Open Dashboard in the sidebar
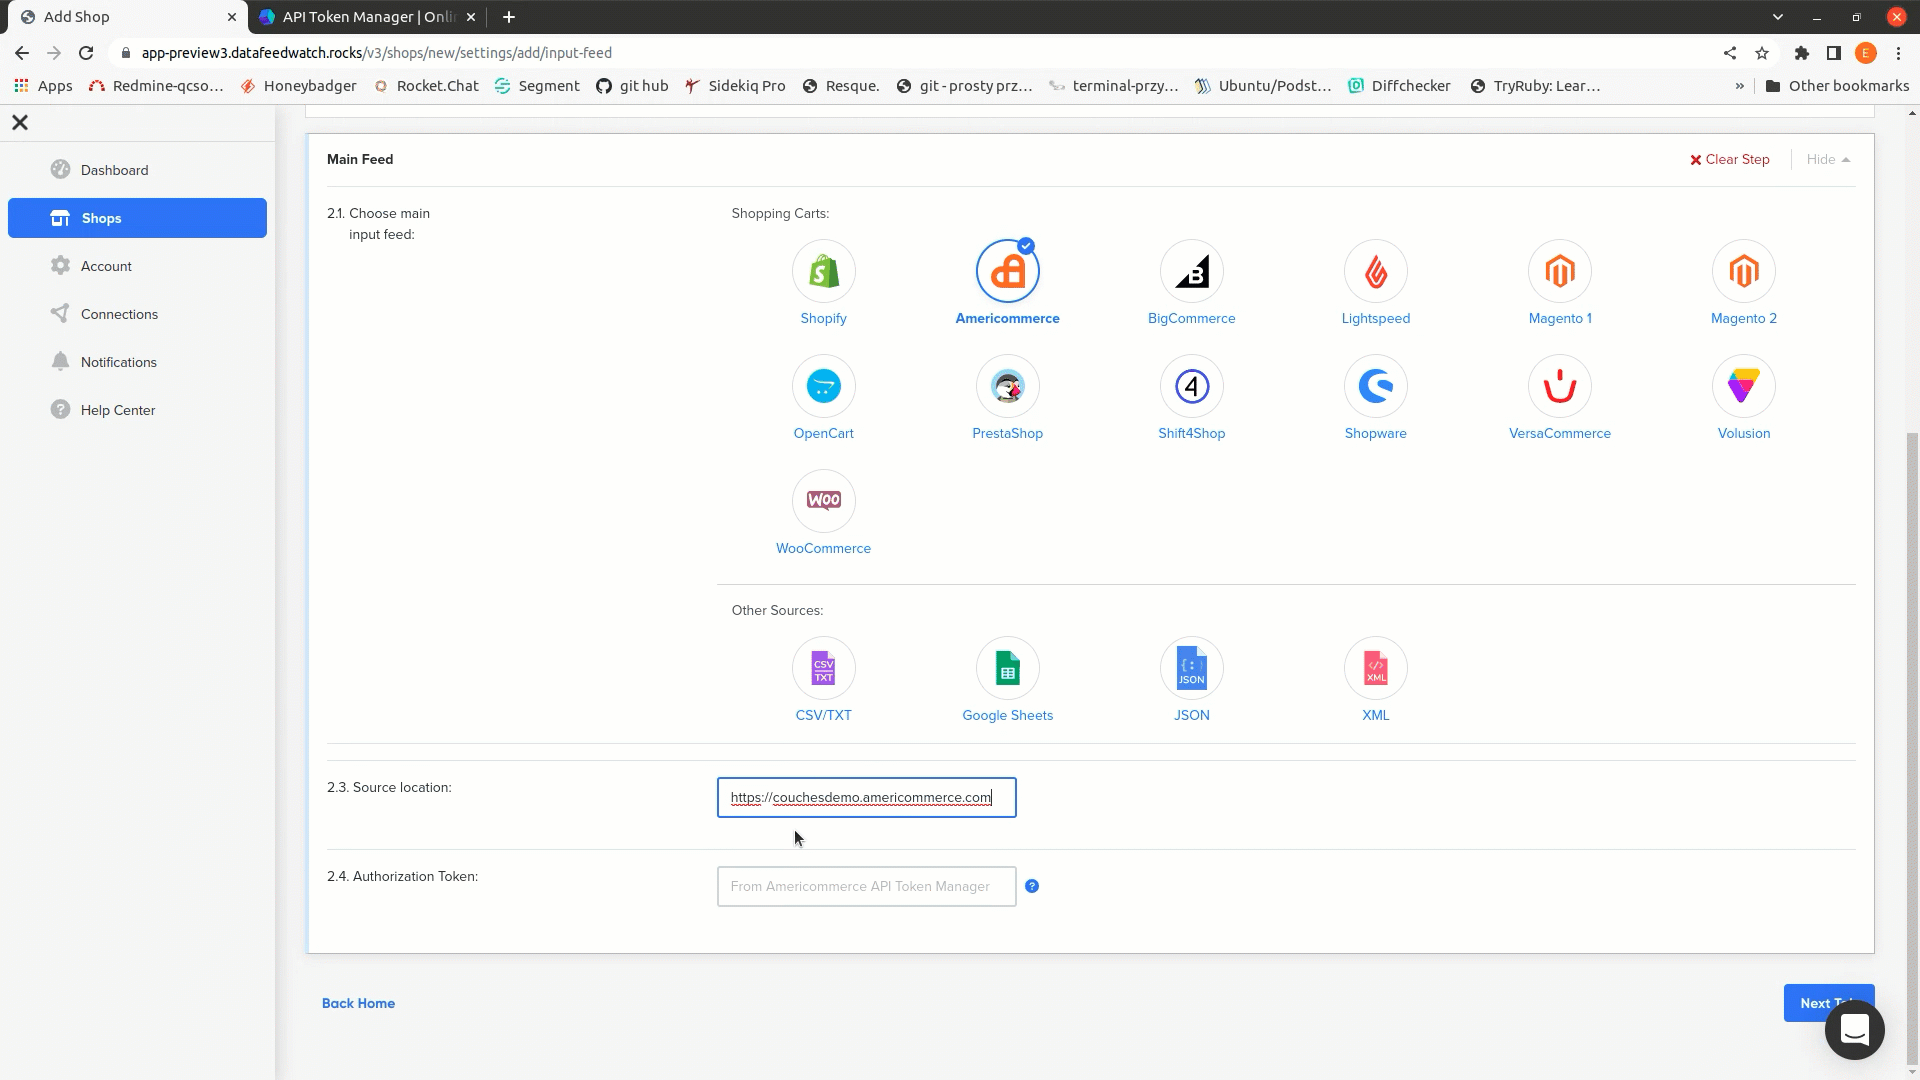The image size is (1920, 1080). pyautogui.click(x=137, y=170)
